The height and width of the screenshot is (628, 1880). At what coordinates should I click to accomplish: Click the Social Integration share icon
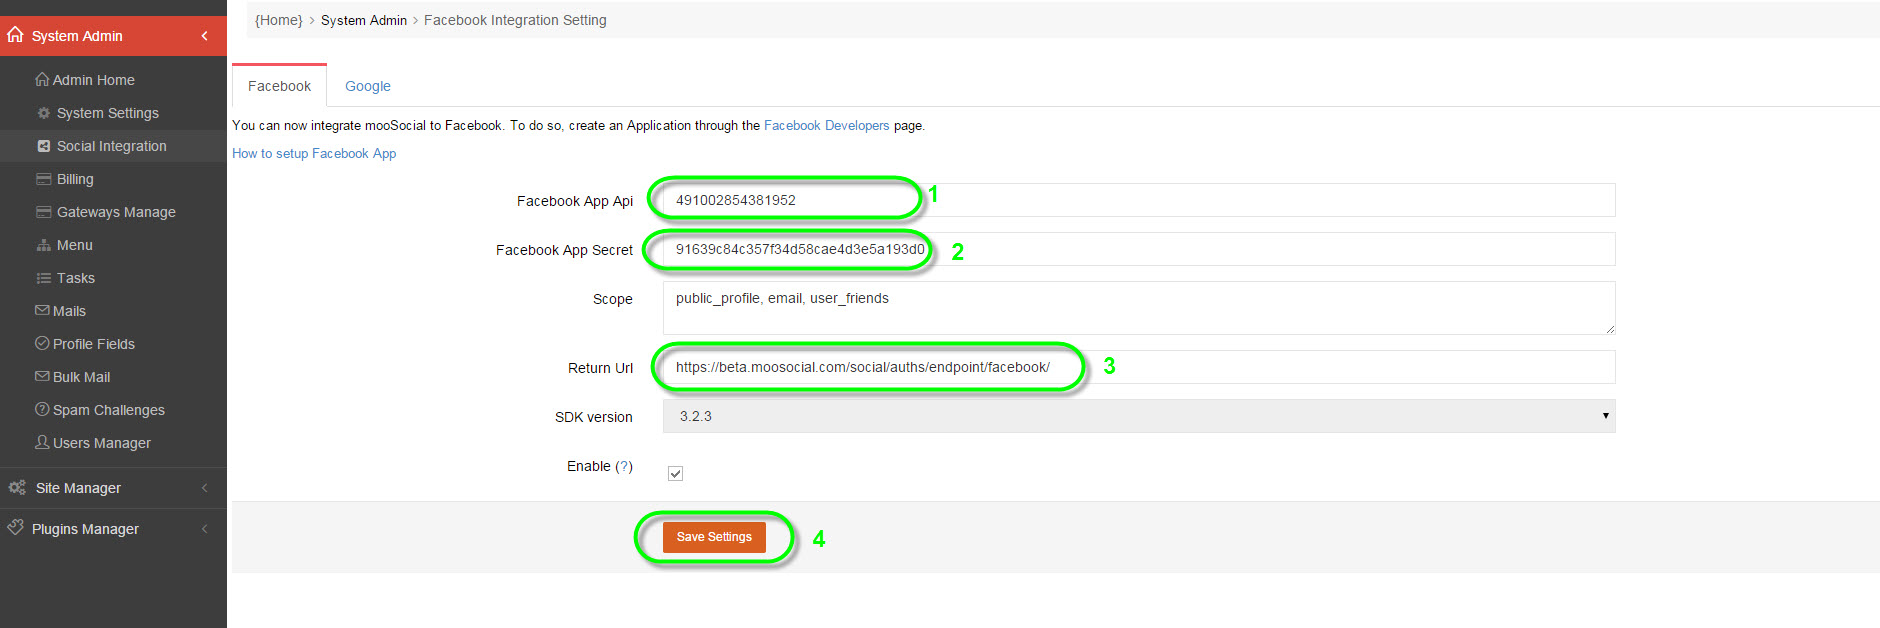(43, 146)
